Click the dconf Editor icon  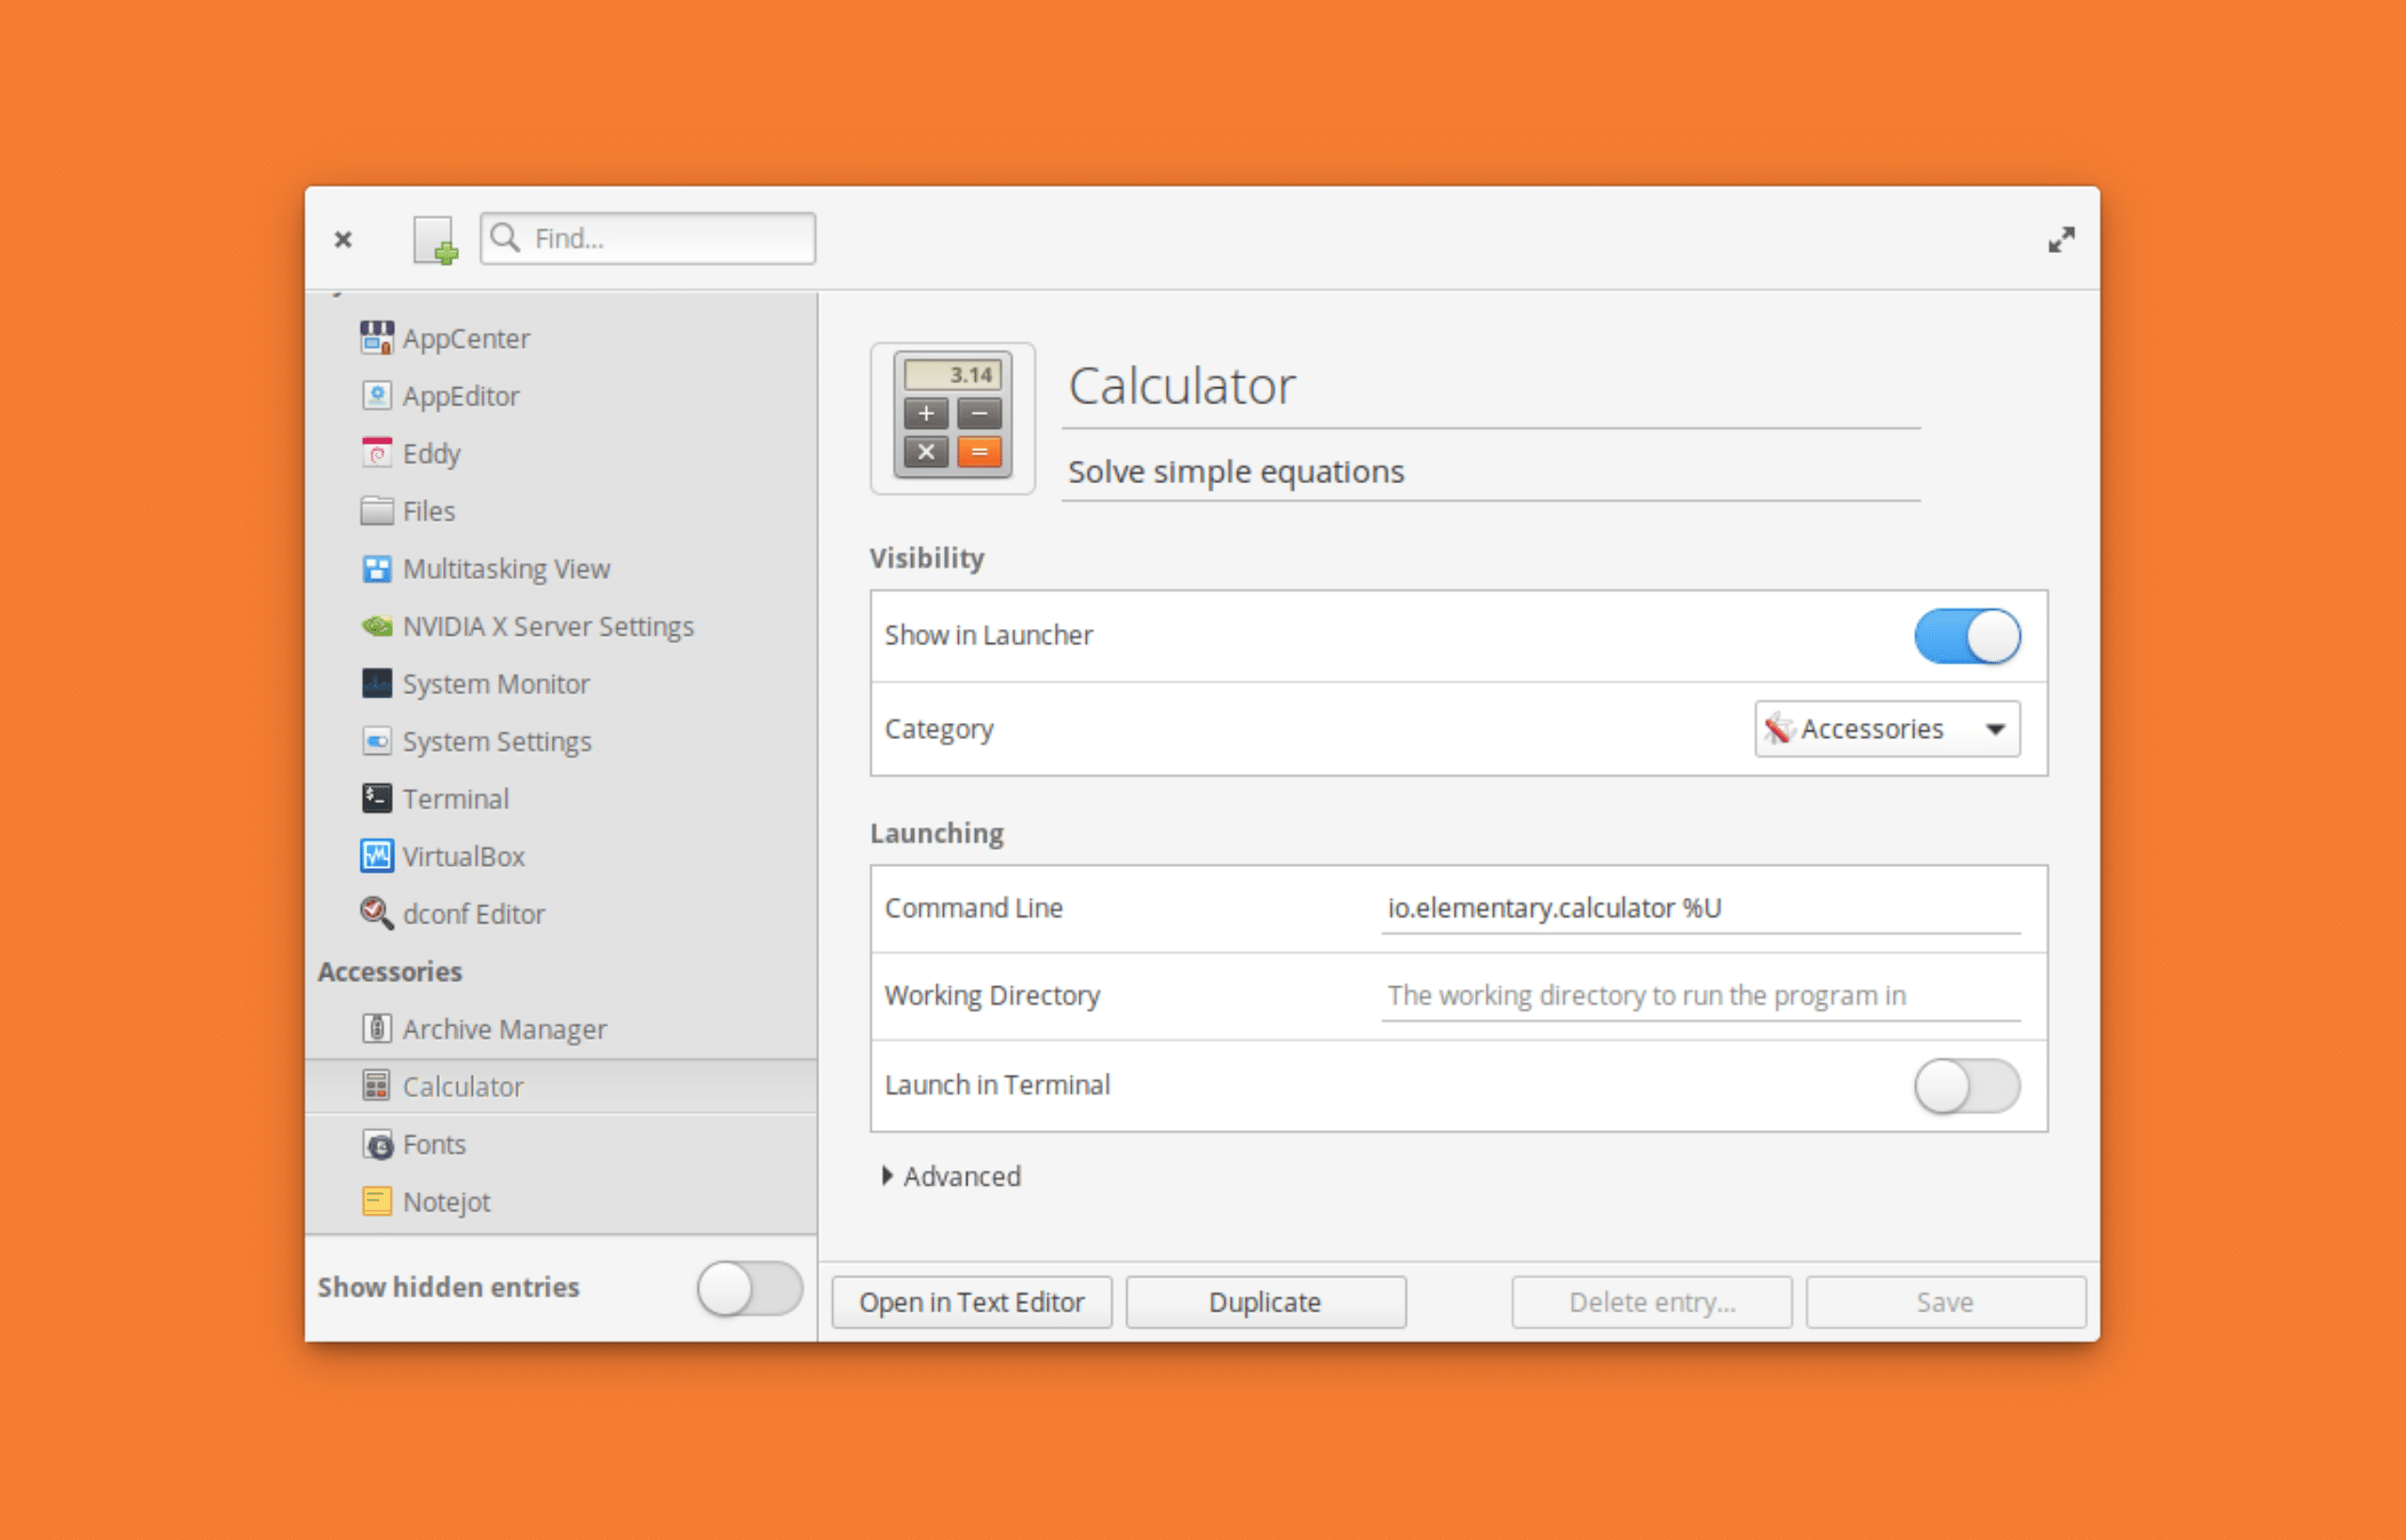click(377, 913)
